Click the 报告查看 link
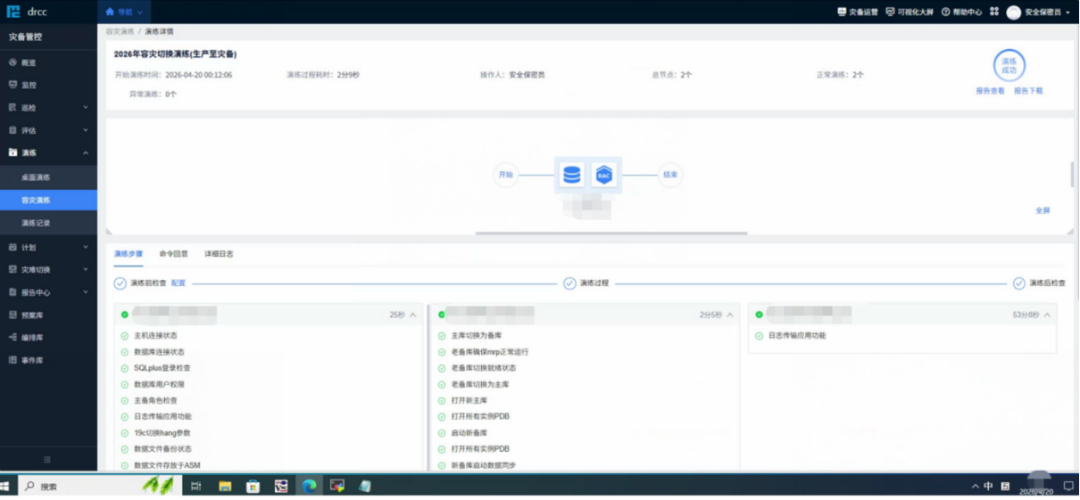1080x500 pixels. tap(990, 91)
